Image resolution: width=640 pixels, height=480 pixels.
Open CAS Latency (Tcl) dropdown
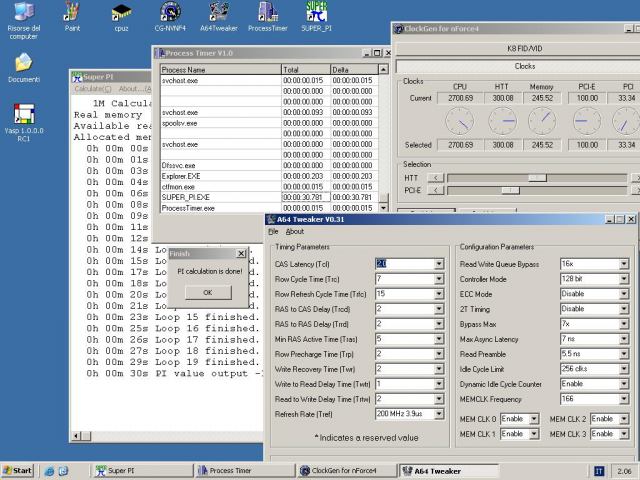pos(439,264)
